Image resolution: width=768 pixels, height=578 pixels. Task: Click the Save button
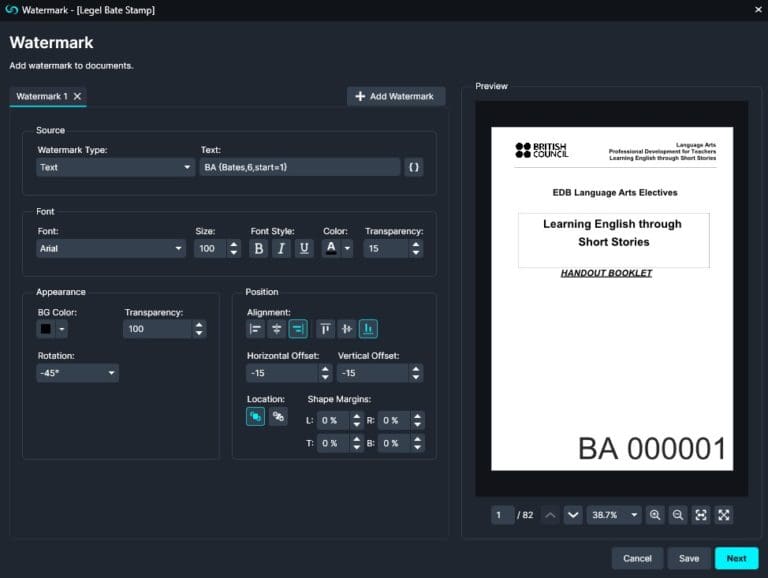pyautogui.click(x=689, y=558)
